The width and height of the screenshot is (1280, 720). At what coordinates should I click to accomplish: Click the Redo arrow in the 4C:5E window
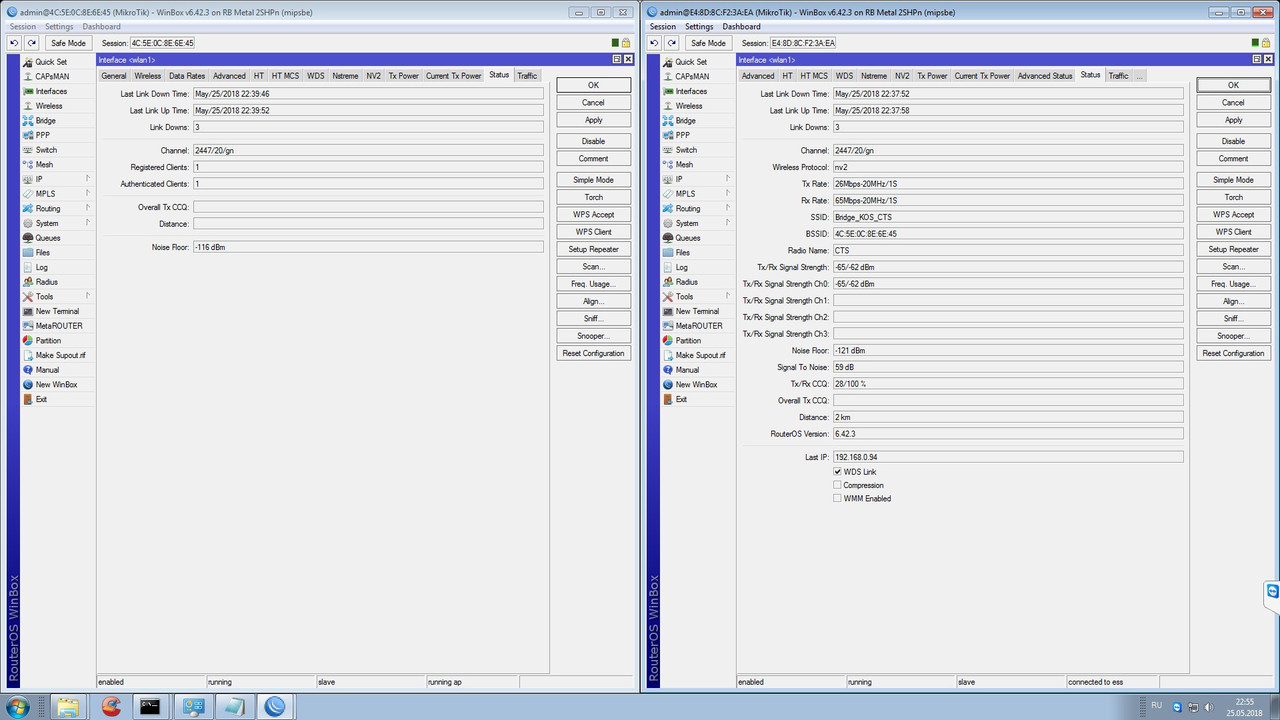pos(32,43)
